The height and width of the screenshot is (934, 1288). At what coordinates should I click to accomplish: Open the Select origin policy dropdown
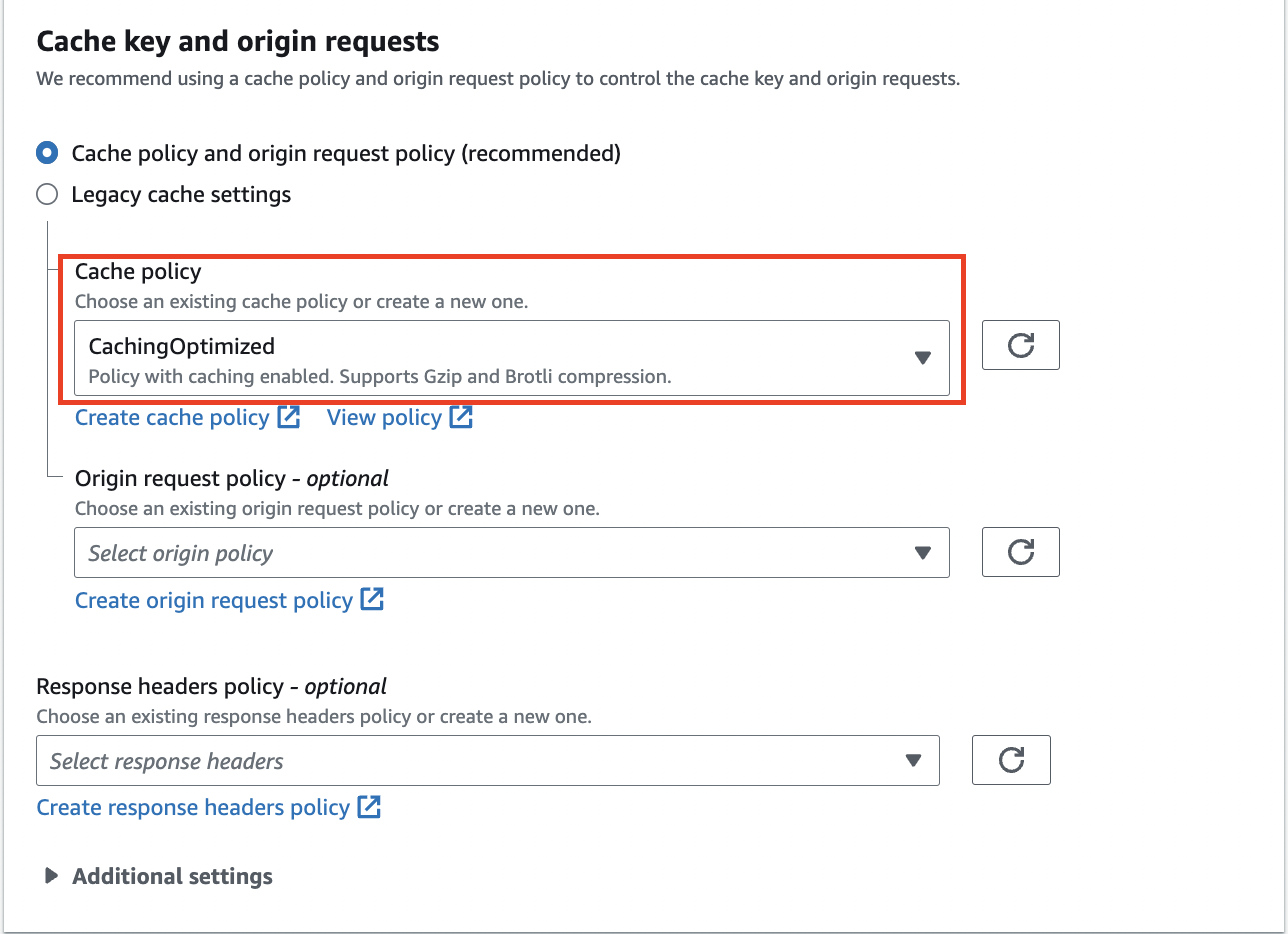[500, 553]
